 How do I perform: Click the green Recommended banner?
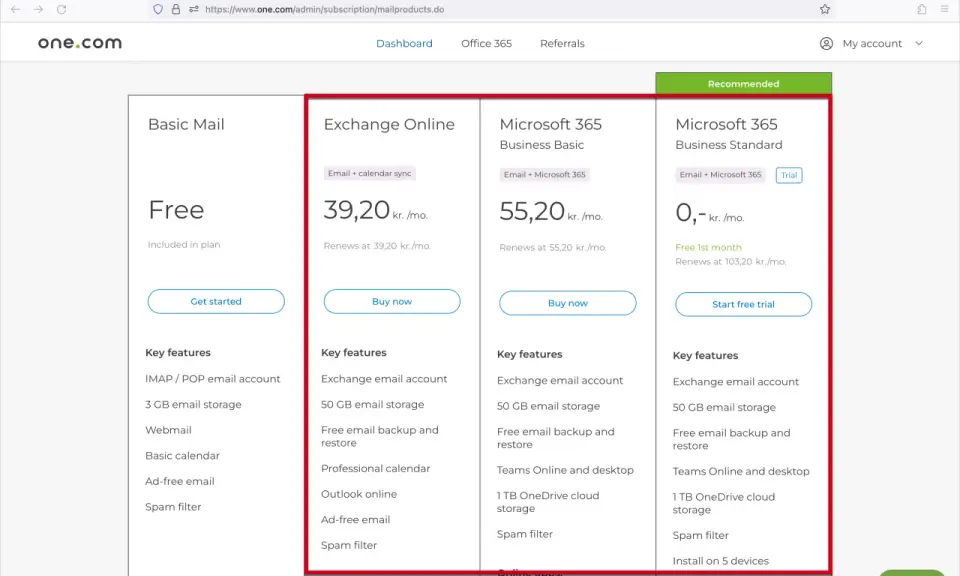coord(743,83)
